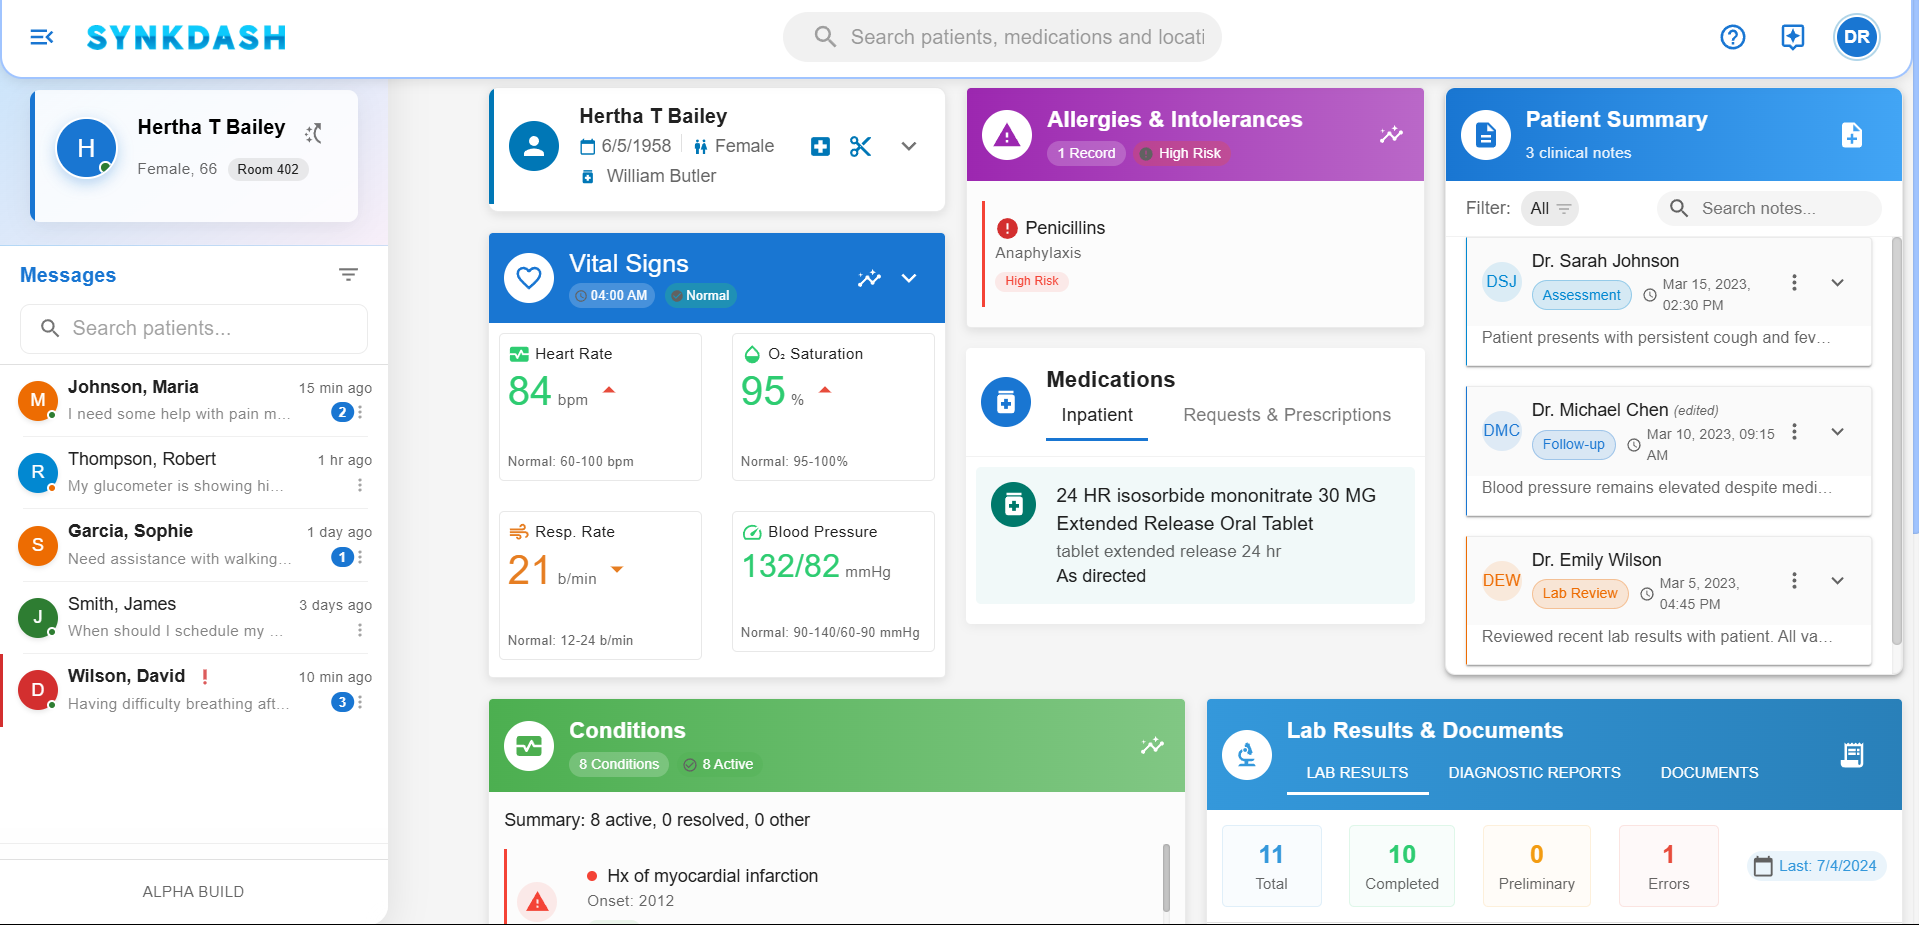Click the Patient Summary notes scrollbar
The image size is (1919, 925).
pyautogui.click(x=1896, y=440)
